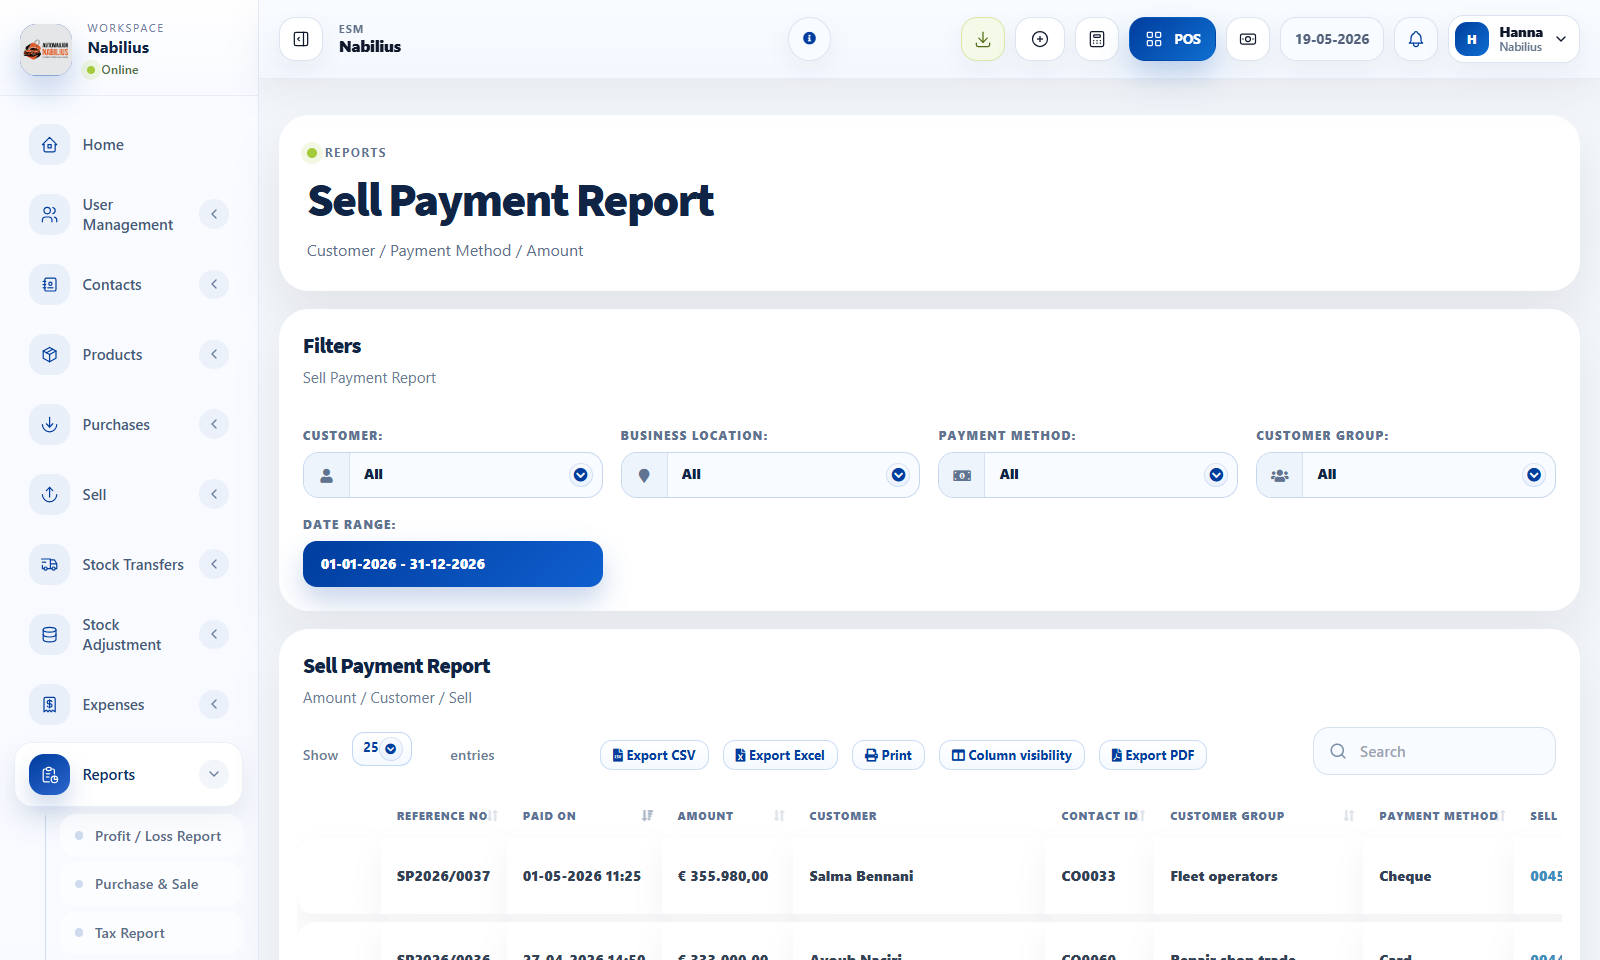Image resolution: width=1600 pixels, height=960 pixels.
Task: Click contact ID CO0033
Action: pyautogui.click(x=1088, y=876)
